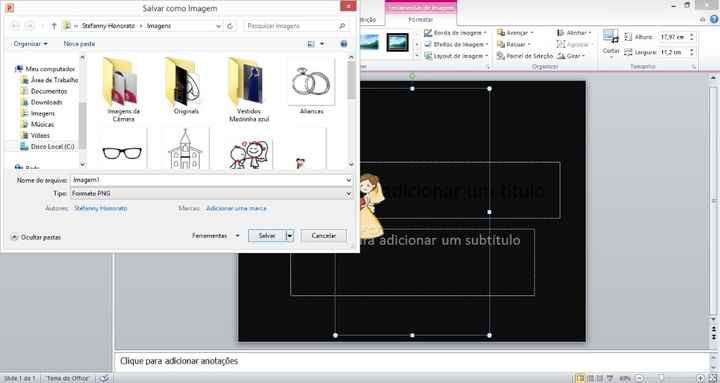The image size is (720, 383).
Task: Select the church drawing thumbnail
Action: [x=185, y=149]
